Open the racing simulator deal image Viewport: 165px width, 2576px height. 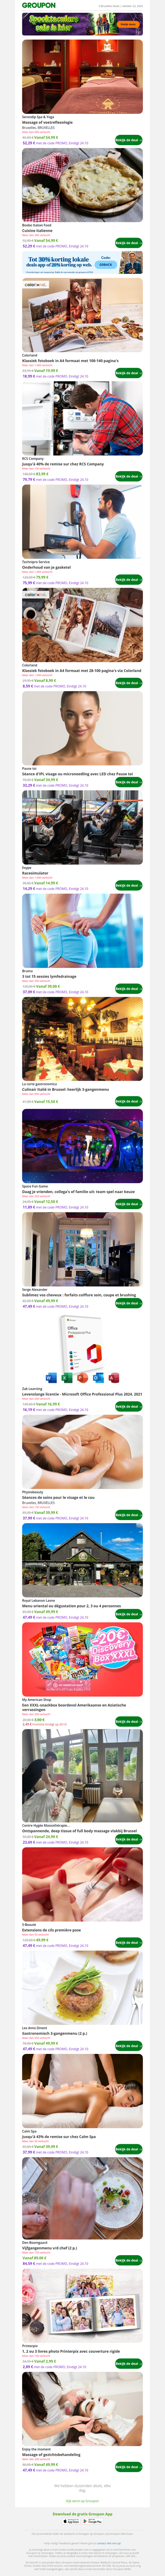pyautogui.click(x=82, y=829)
